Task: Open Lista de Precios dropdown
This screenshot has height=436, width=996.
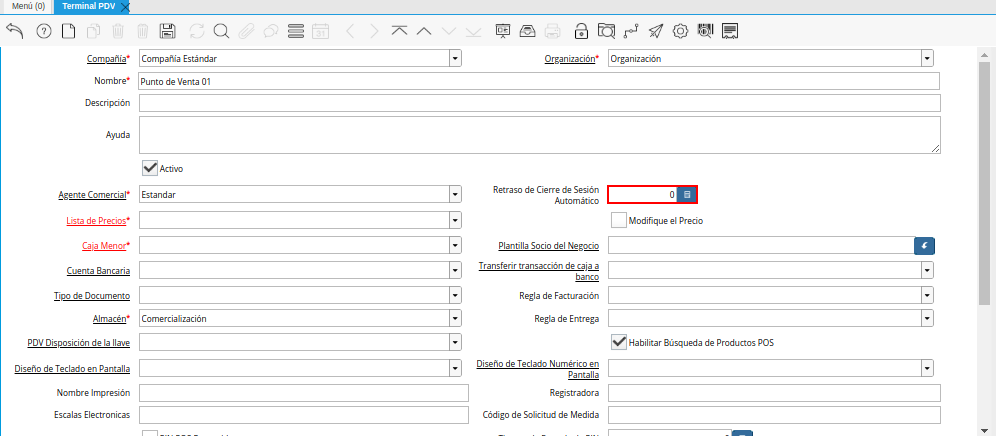Action: pos(455,220)
